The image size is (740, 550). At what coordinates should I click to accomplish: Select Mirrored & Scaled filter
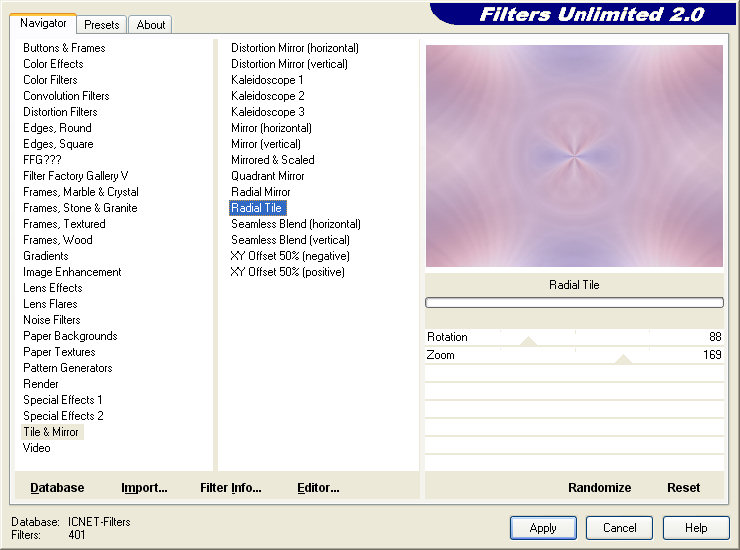click(273, 160)
